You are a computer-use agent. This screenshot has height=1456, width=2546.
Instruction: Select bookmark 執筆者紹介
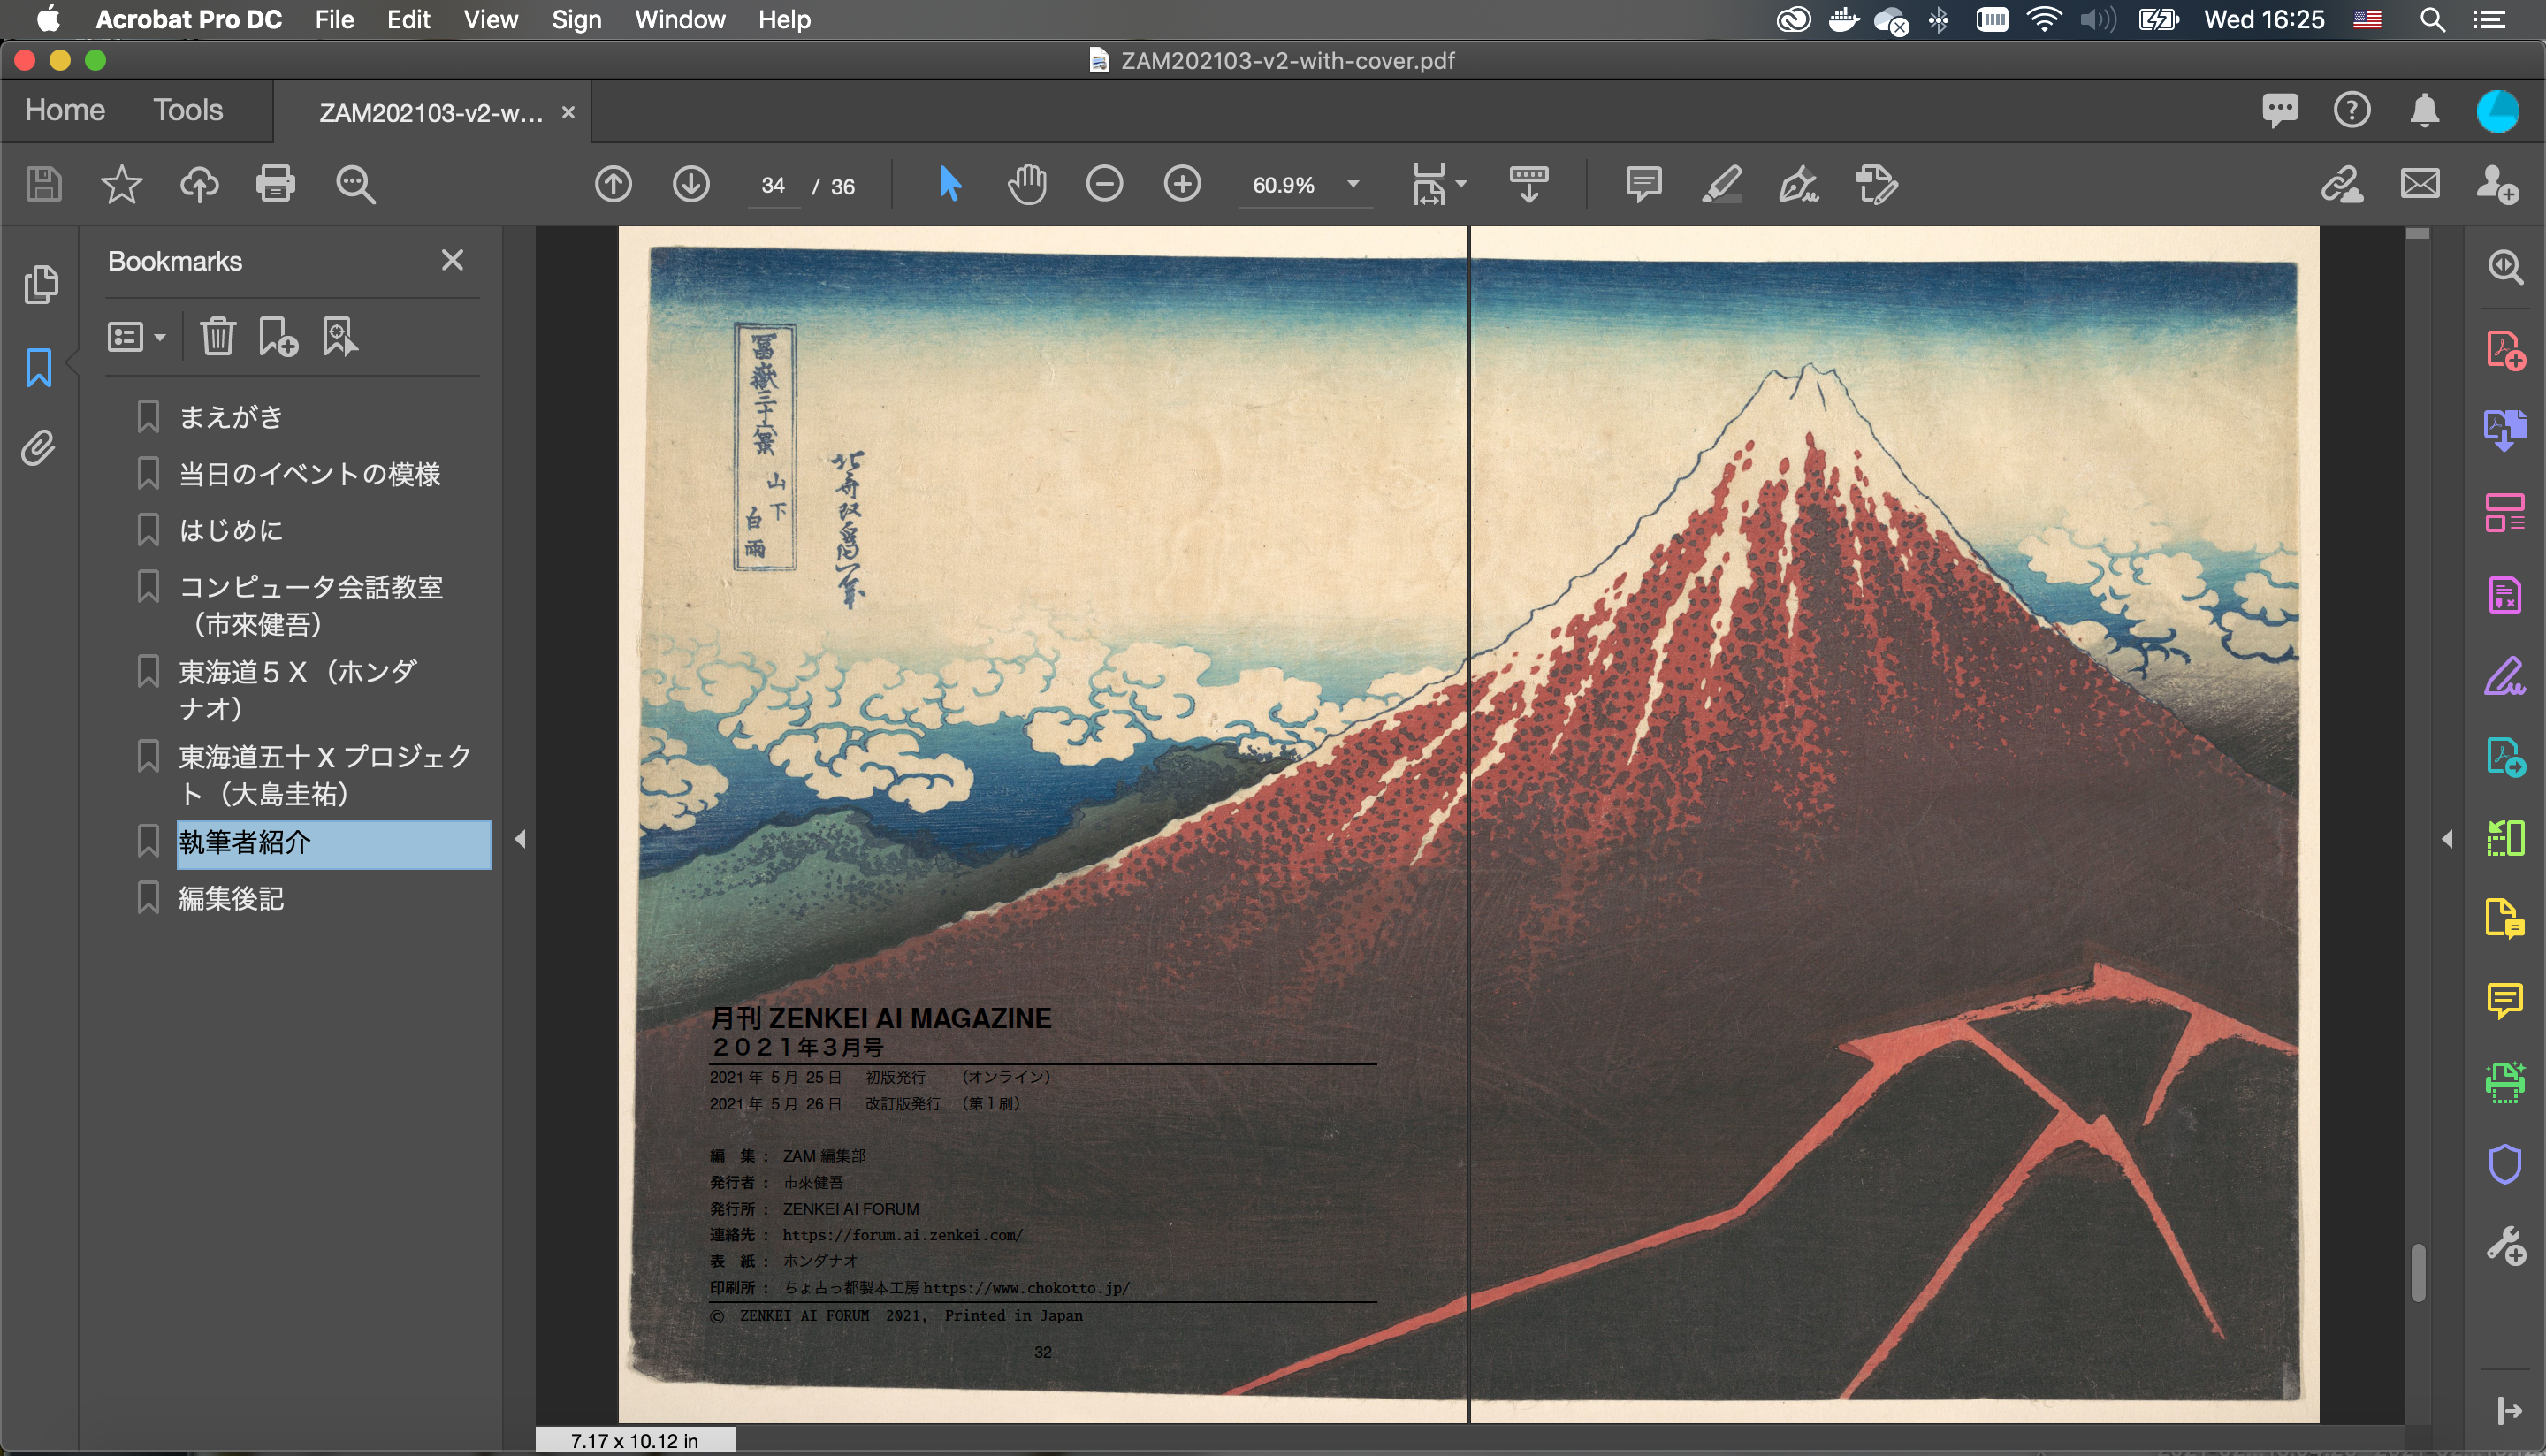tap(333, 843)
